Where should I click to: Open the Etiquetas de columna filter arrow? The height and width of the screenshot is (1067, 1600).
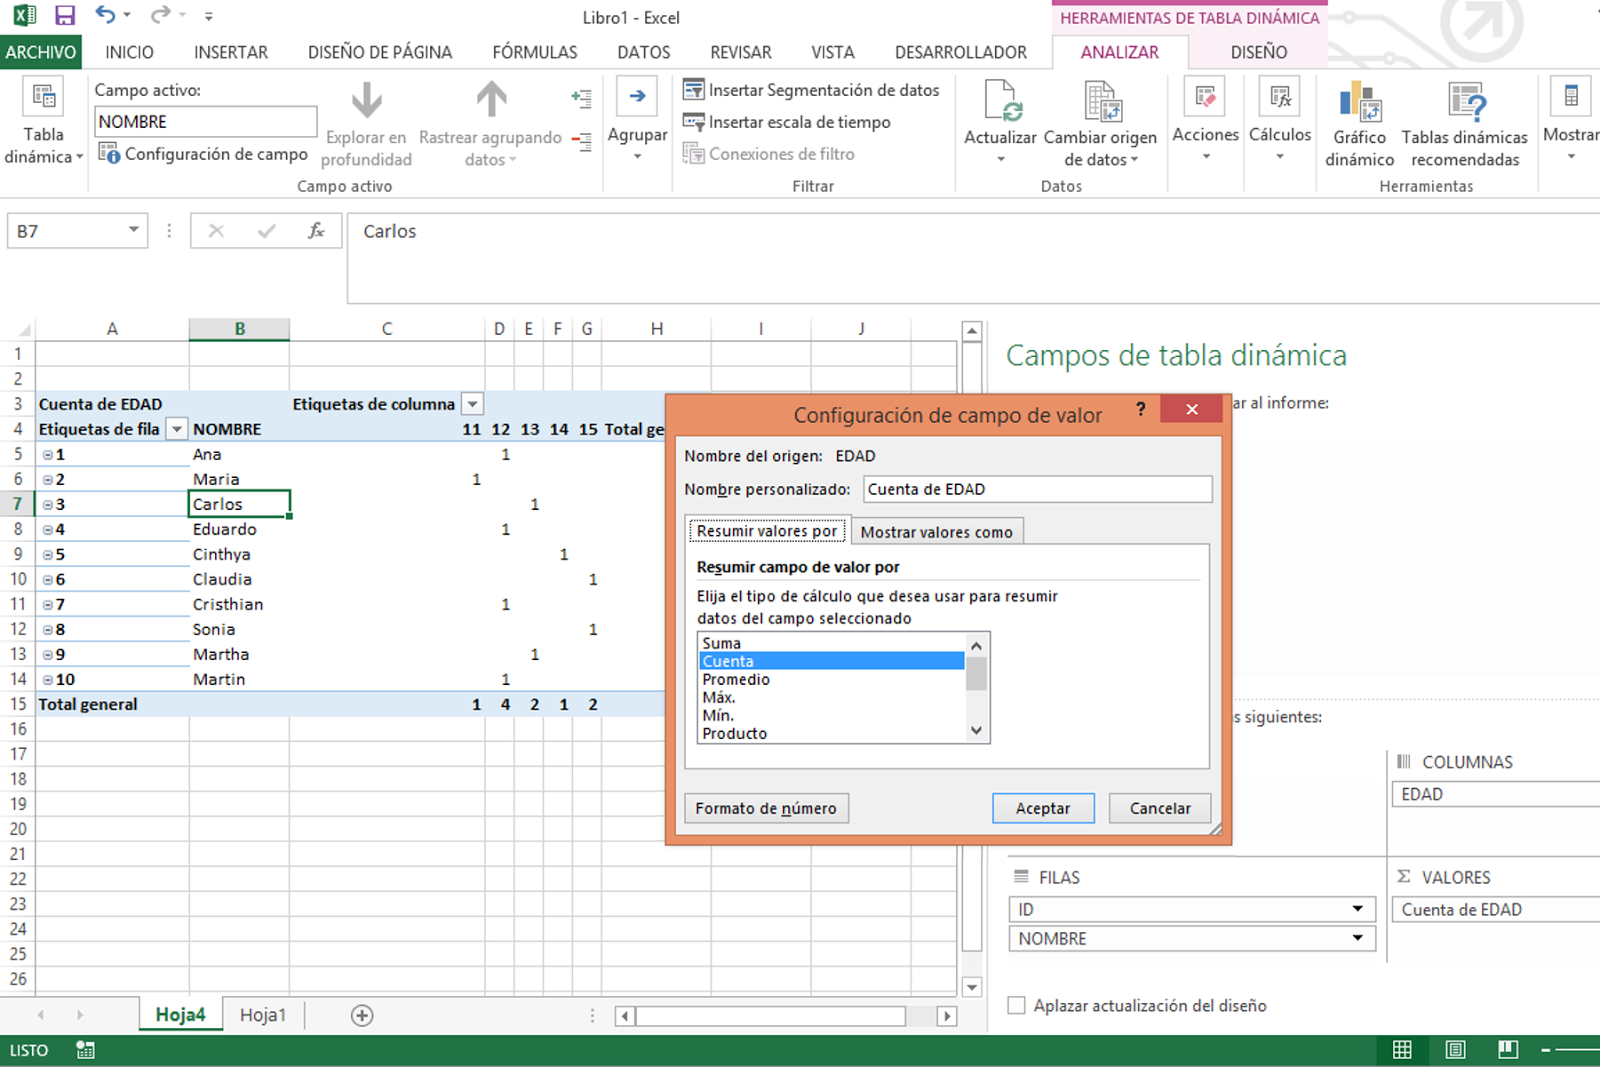(471, 404)
